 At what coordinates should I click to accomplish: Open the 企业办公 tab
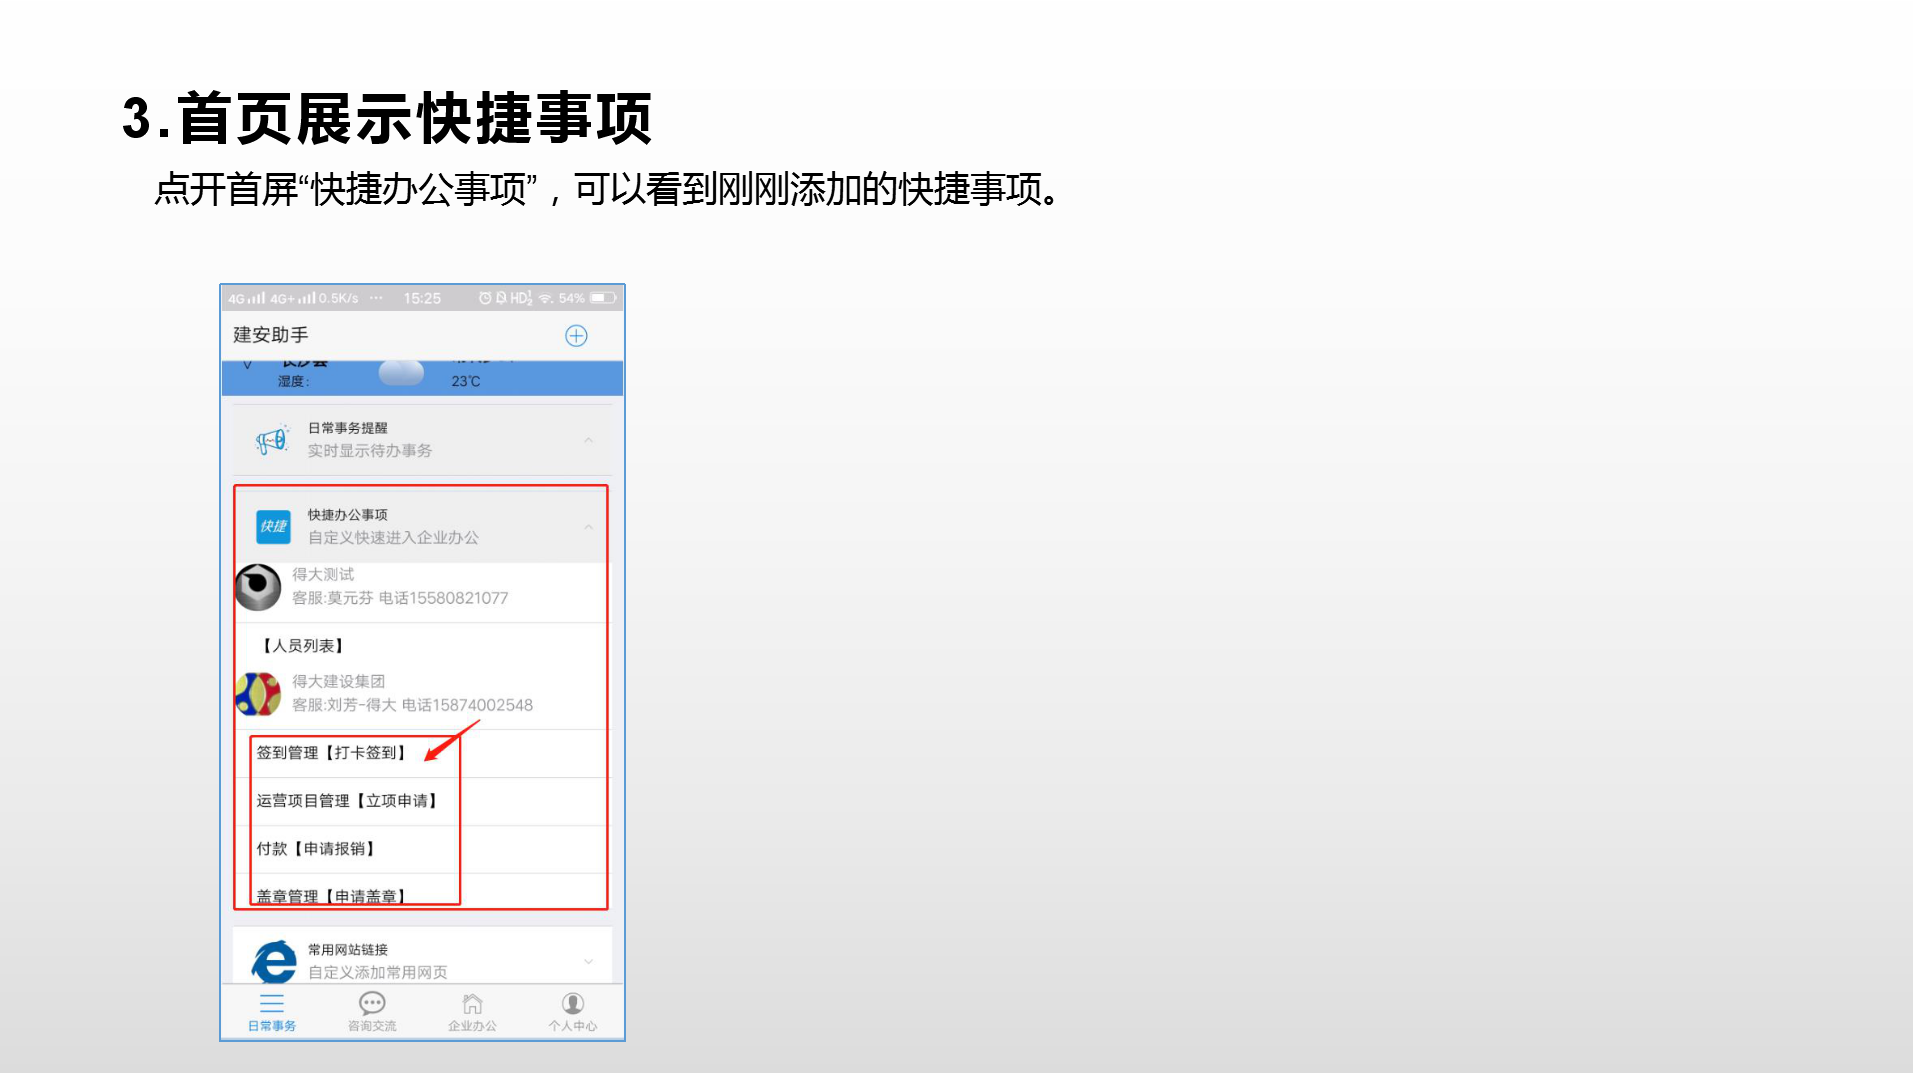[x=472, y=1012]
